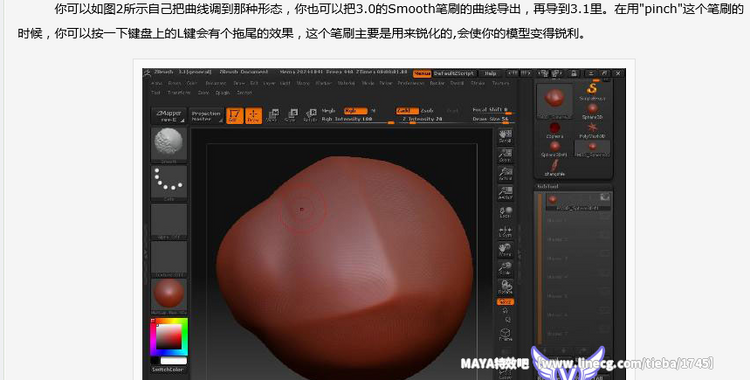The image size is (750, 380).
Task: Select the large current tool thumbnail
Action: 554,101
